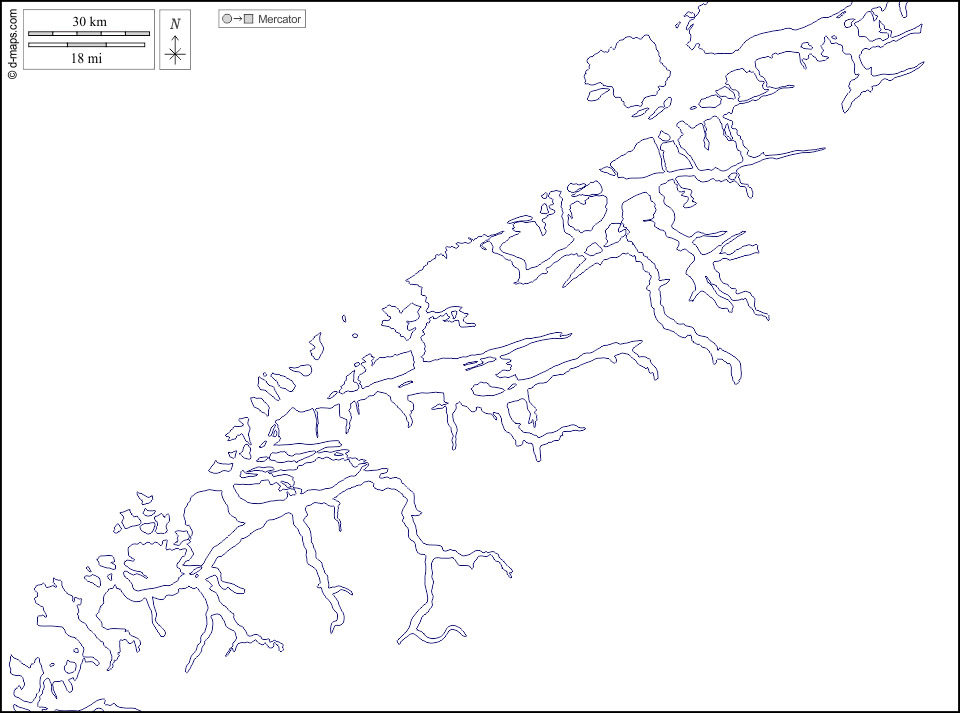Click the letter N above the compass arrow
Image resolution: width=960 pixels, height=713 pixels.
coord(175,23)
